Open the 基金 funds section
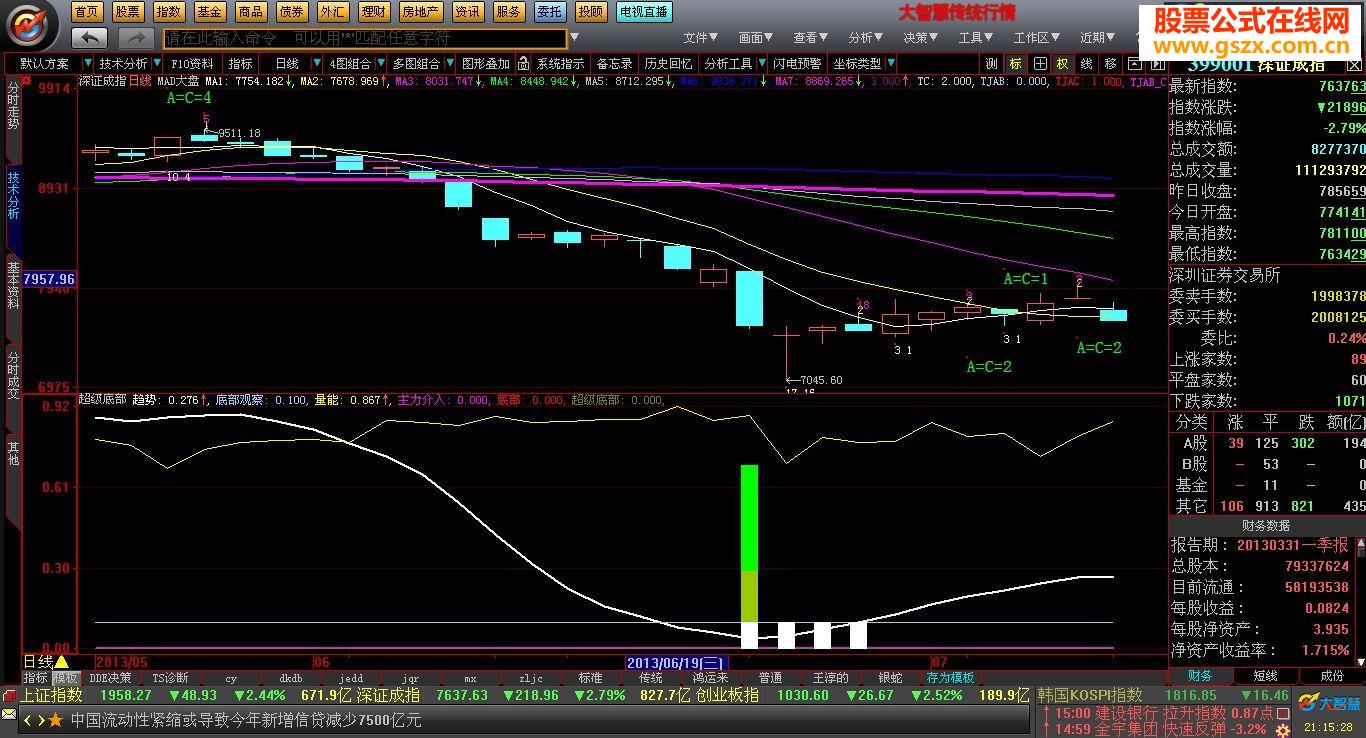This screenshot has height=738, width=1366. click(210, 12)
